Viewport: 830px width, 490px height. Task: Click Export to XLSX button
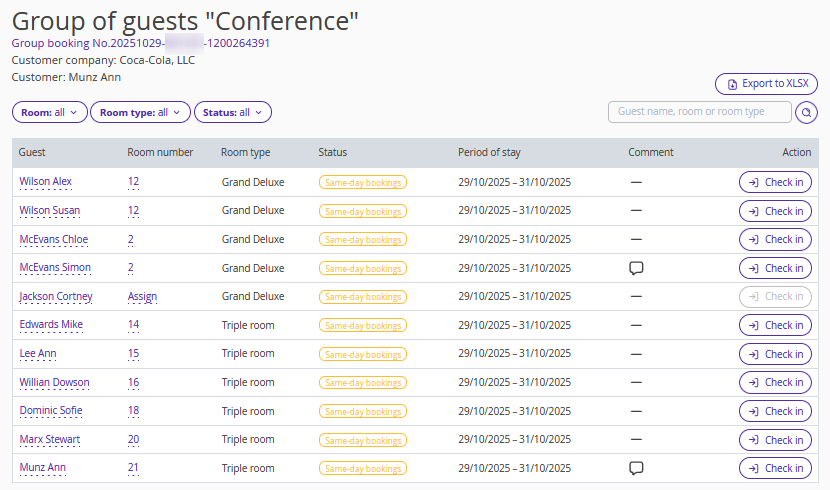pyautogui.click(x=766, y=84)
